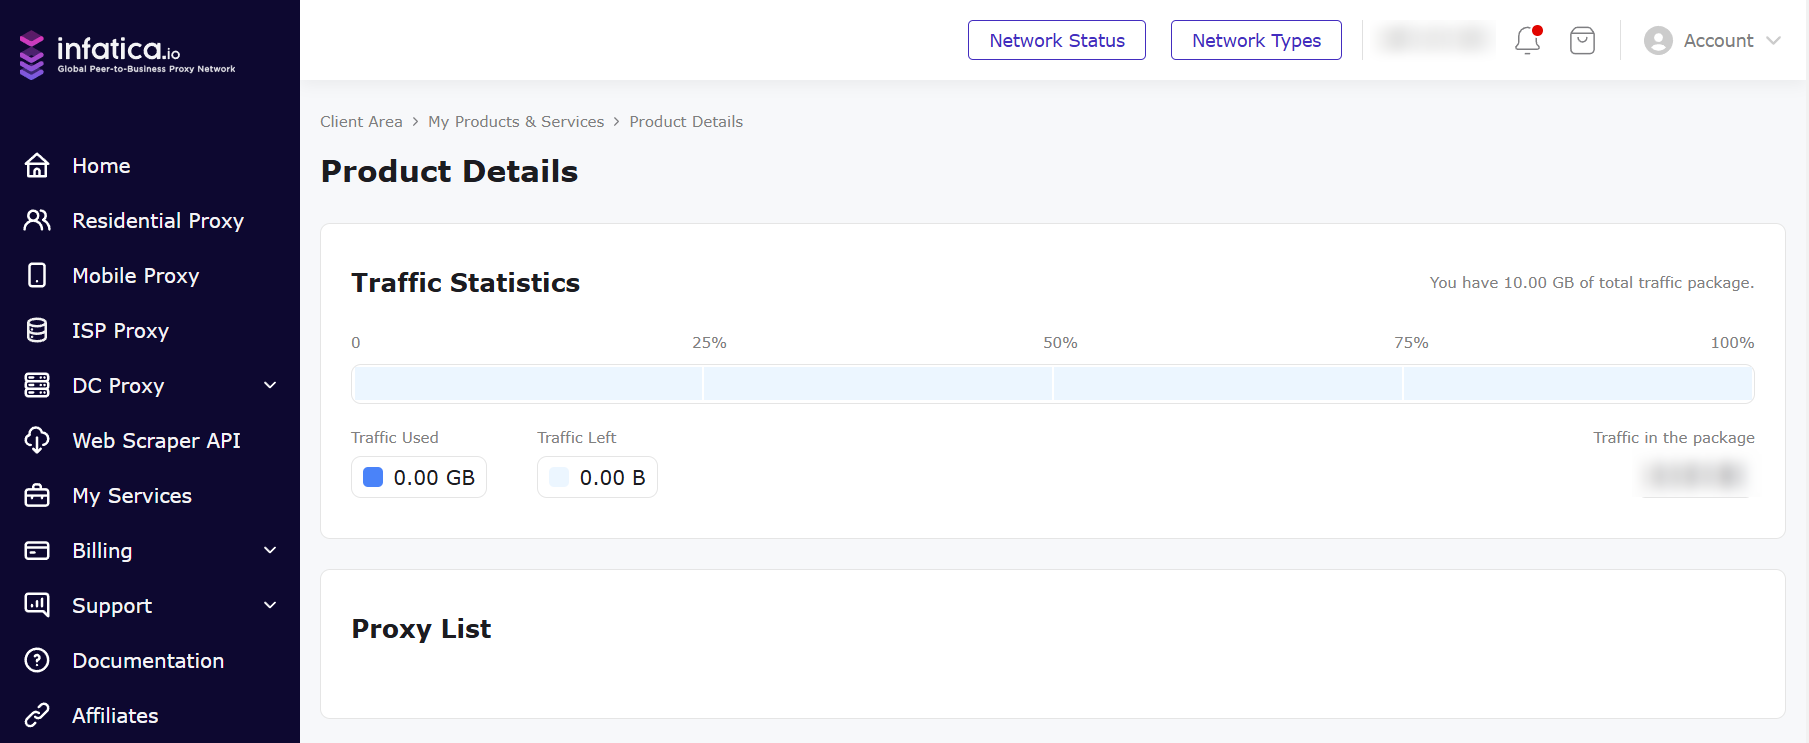This screenshot has height=743, width=1809.
Task: Click the blurred balance in header
Action: click(x=1435, y=39)
